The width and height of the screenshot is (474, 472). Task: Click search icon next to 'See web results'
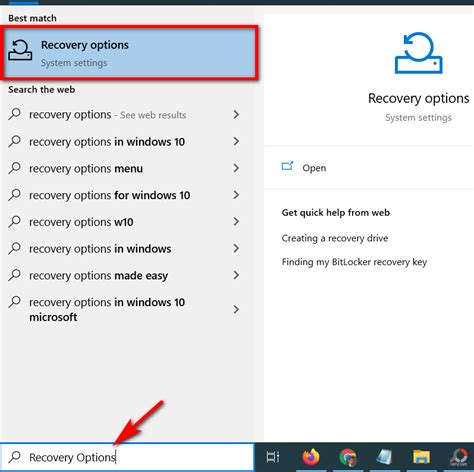pos(14,114)
